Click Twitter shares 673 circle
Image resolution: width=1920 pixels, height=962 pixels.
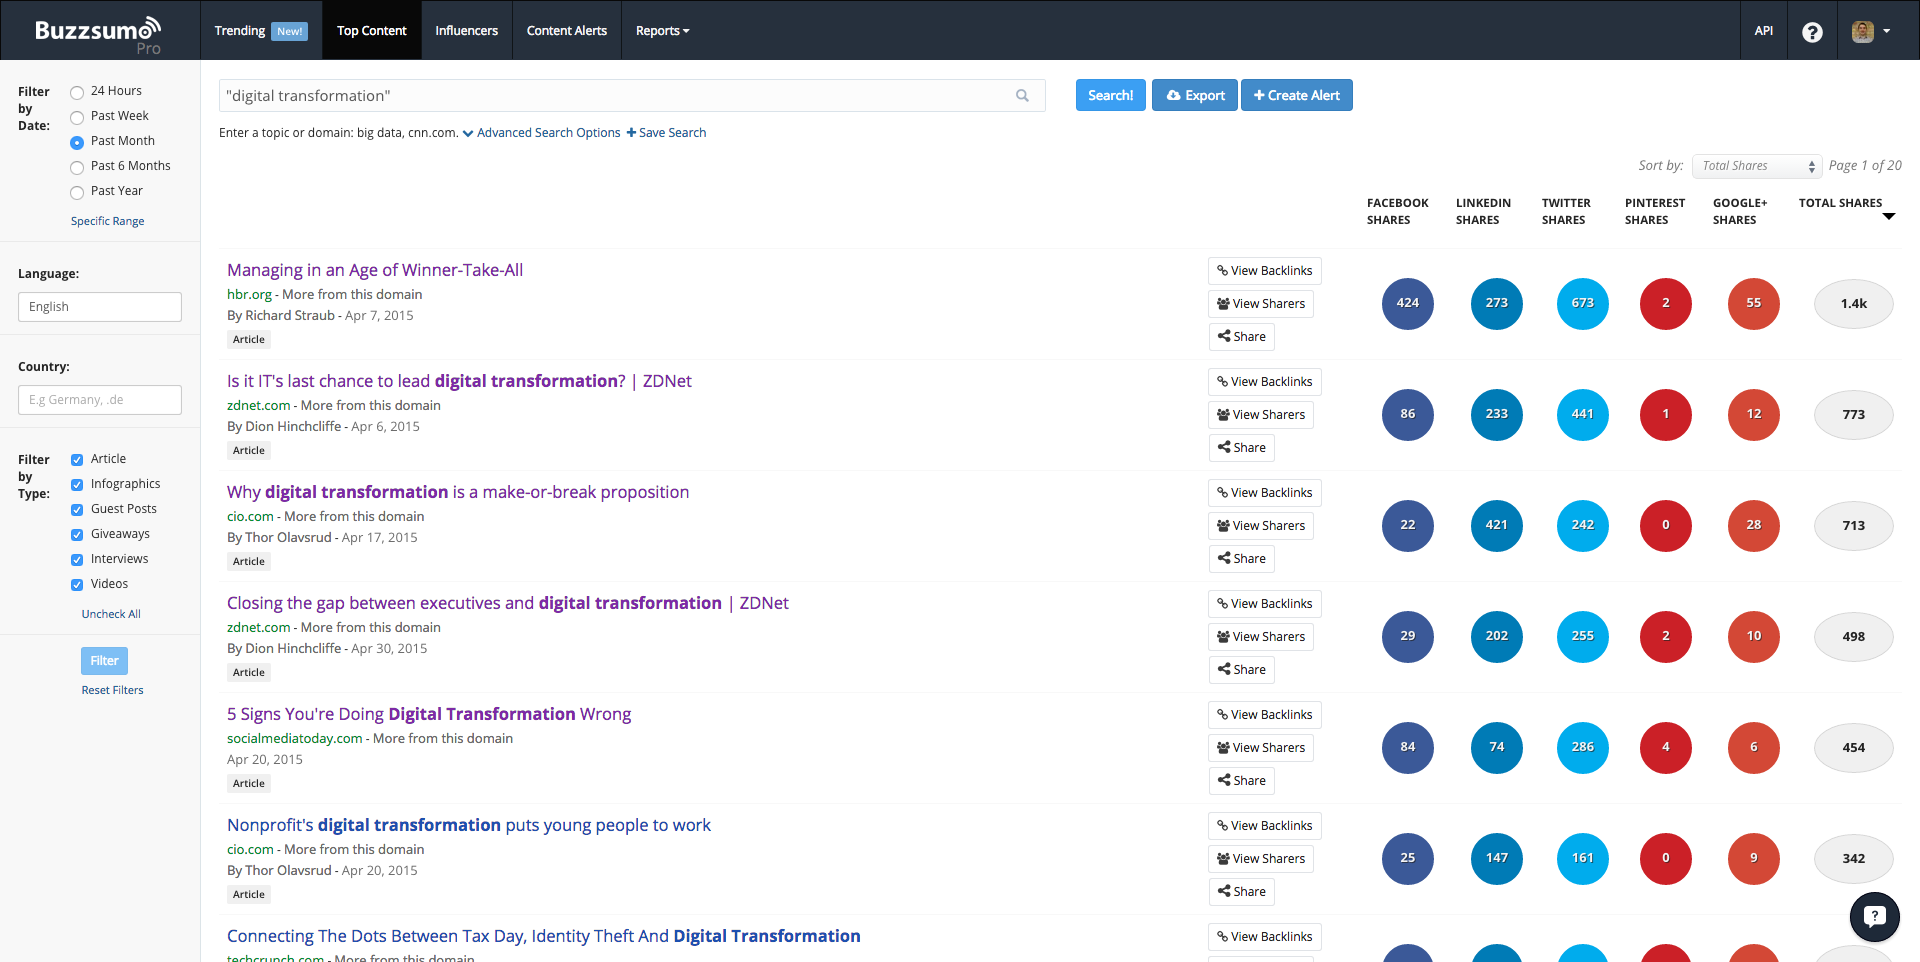click(1582, 303)
